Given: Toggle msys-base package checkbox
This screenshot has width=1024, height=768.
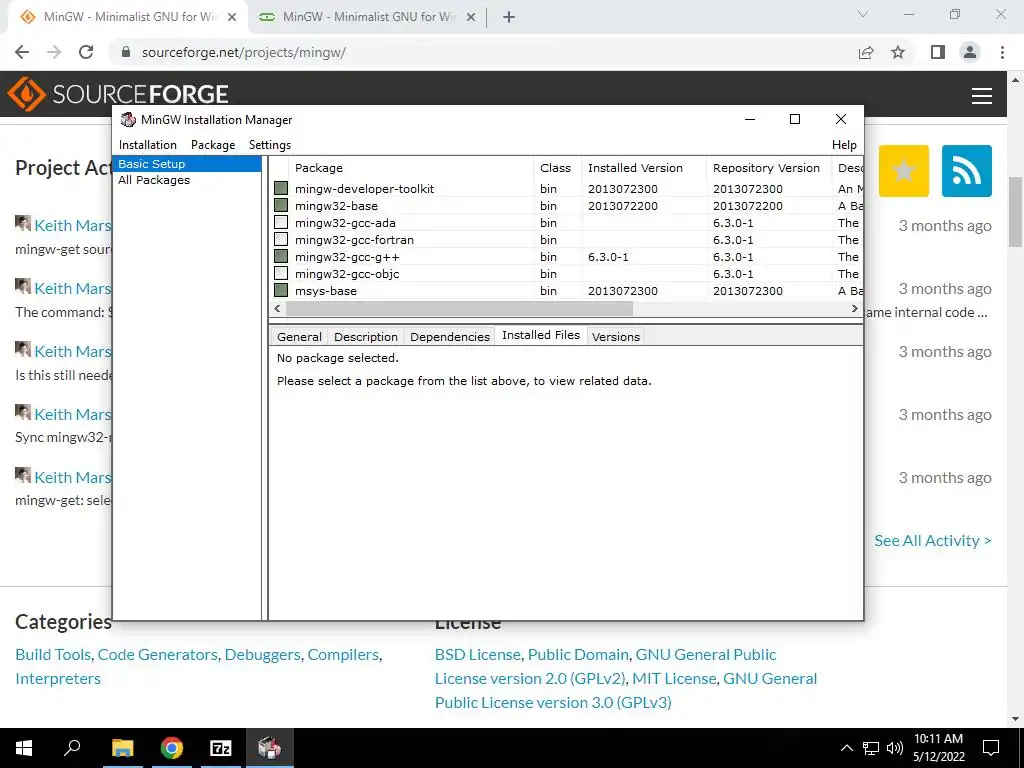Looking at the screenshot, I should (x=281, y=290).
